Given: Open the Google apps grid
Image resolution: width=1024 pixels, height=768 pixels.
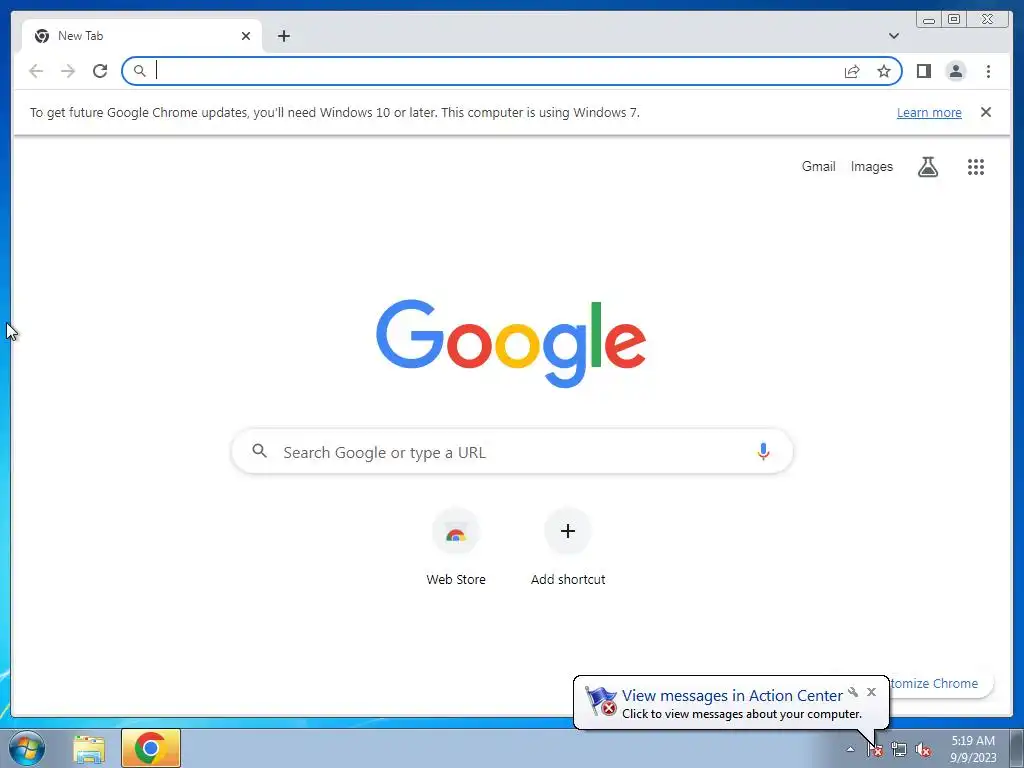Looking at the screenshot, I should 976,167.
